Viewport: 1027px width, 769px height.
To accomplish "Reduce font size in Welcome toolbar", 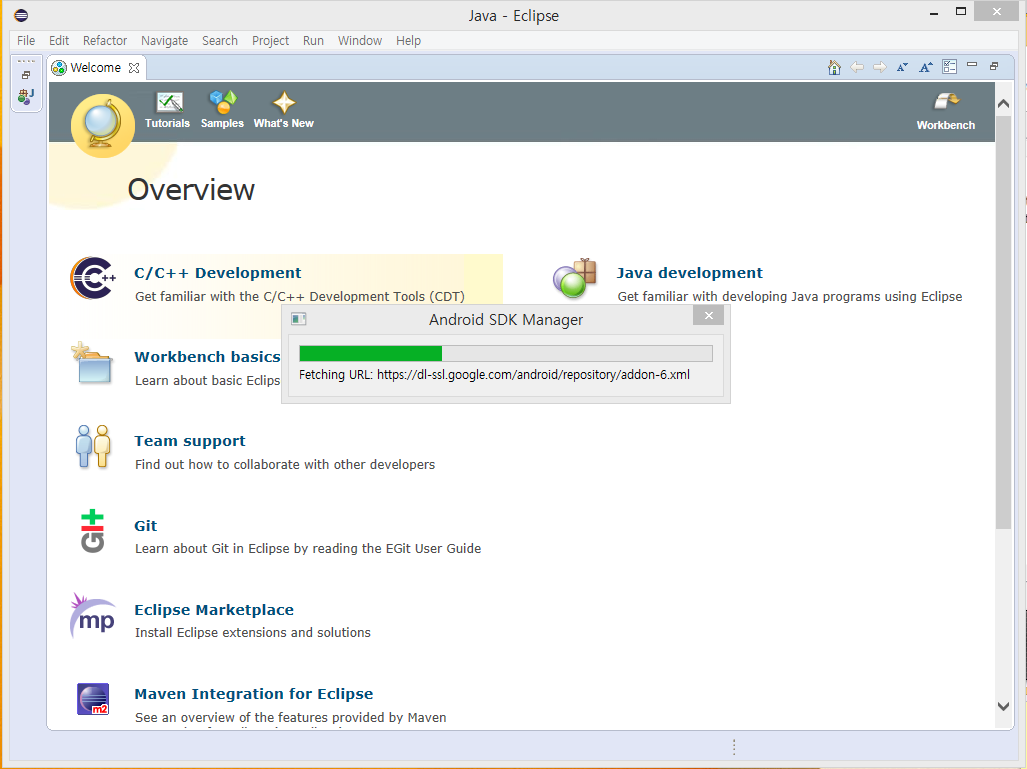I will click(902, 67).
